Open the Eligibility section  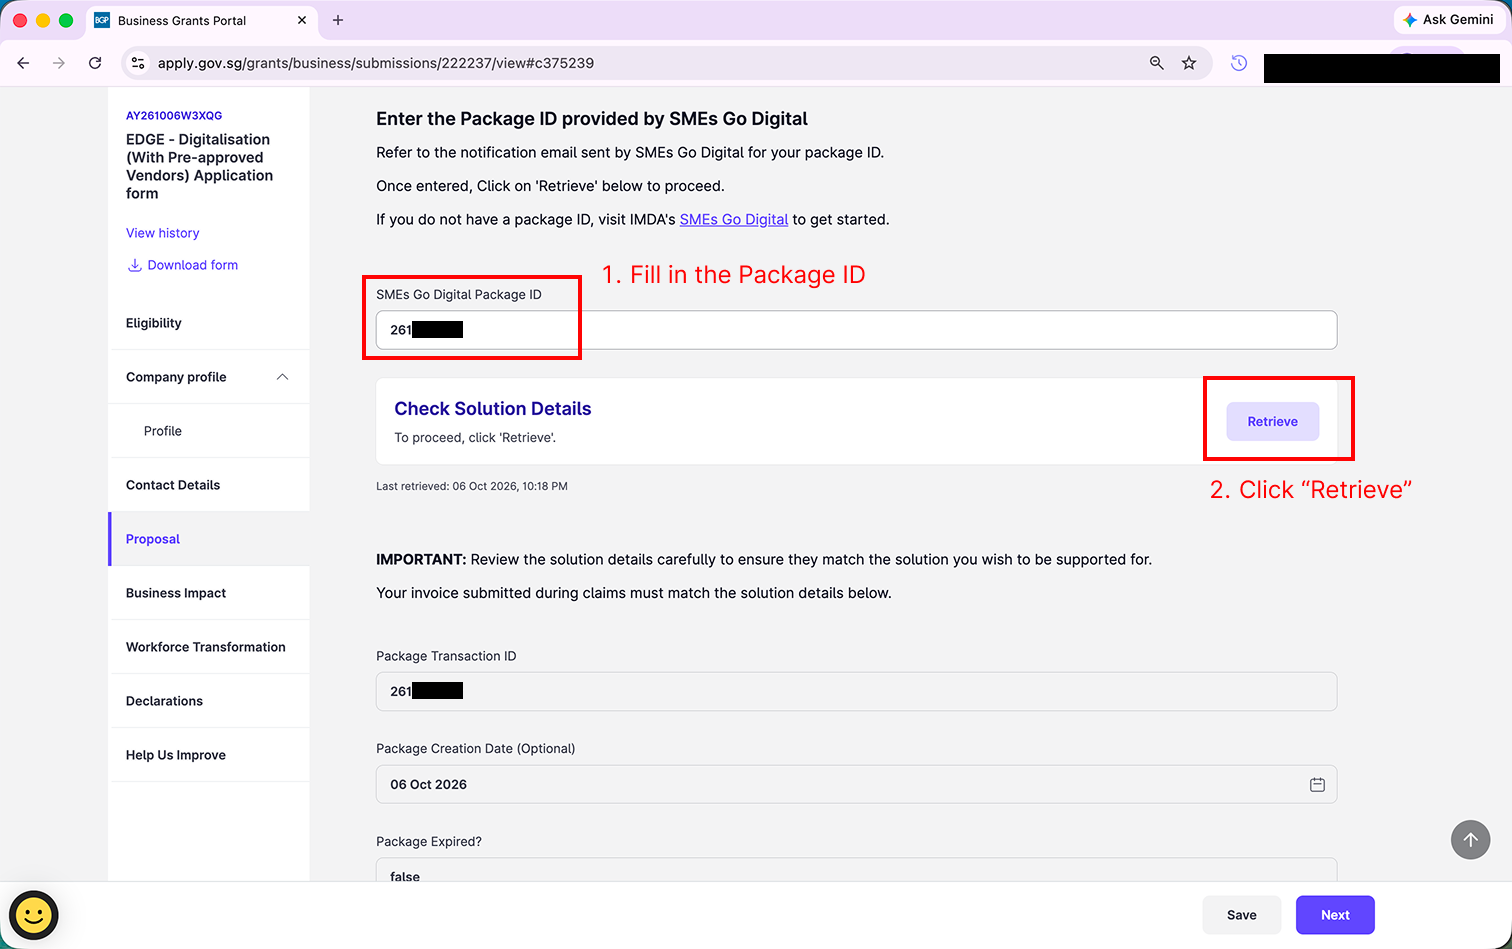[209, 323]
